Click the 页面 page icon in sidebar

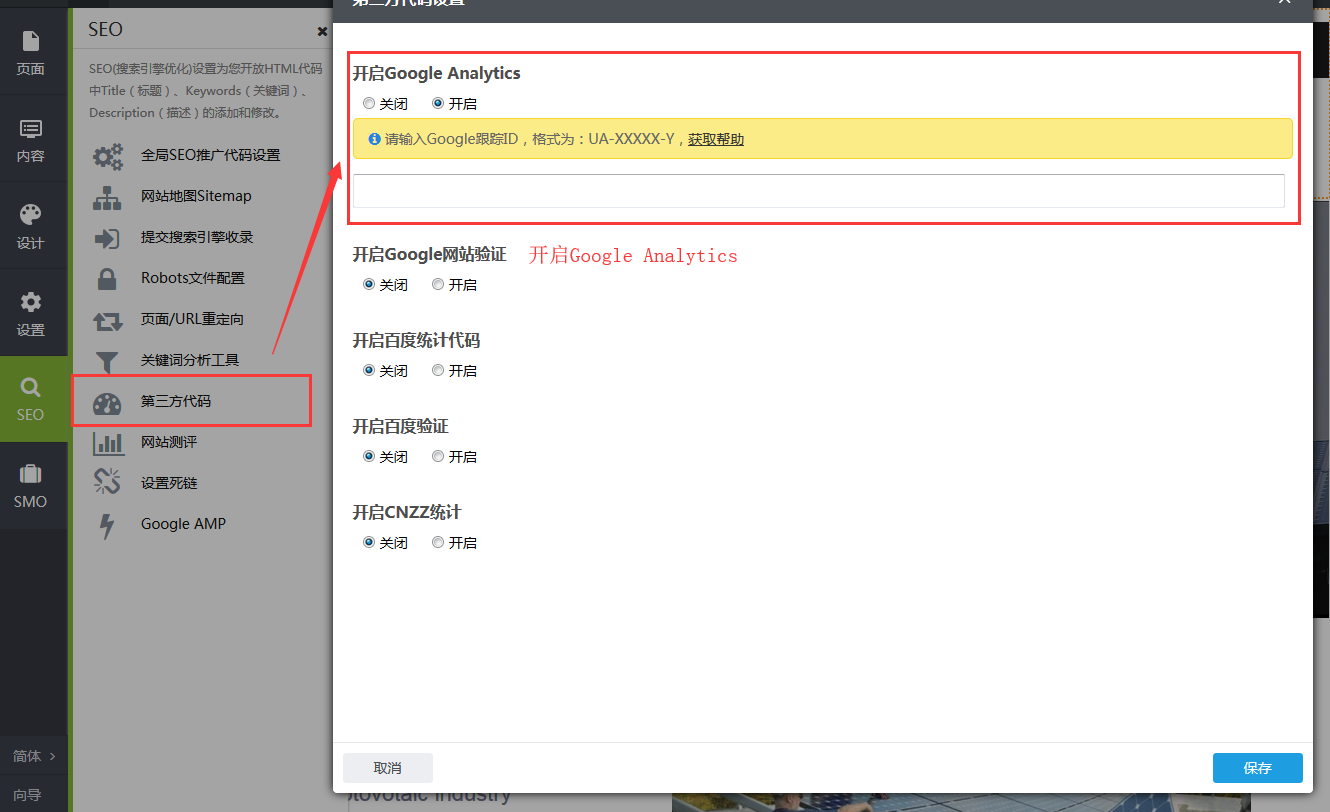click(30, 41)
